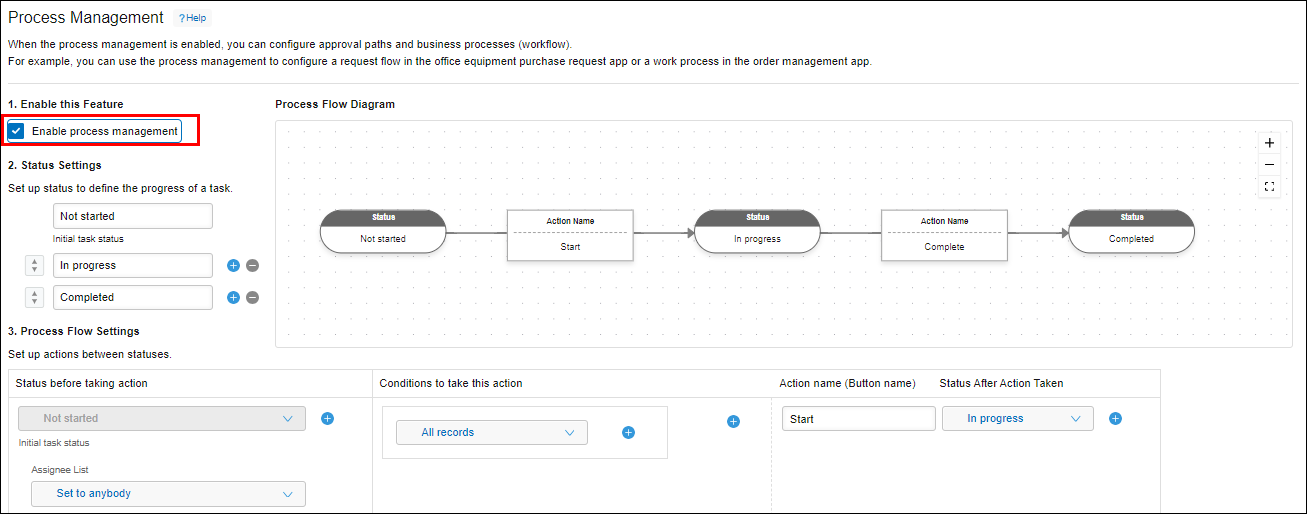Open the Help link beside the title

click(x=192, y=18)
